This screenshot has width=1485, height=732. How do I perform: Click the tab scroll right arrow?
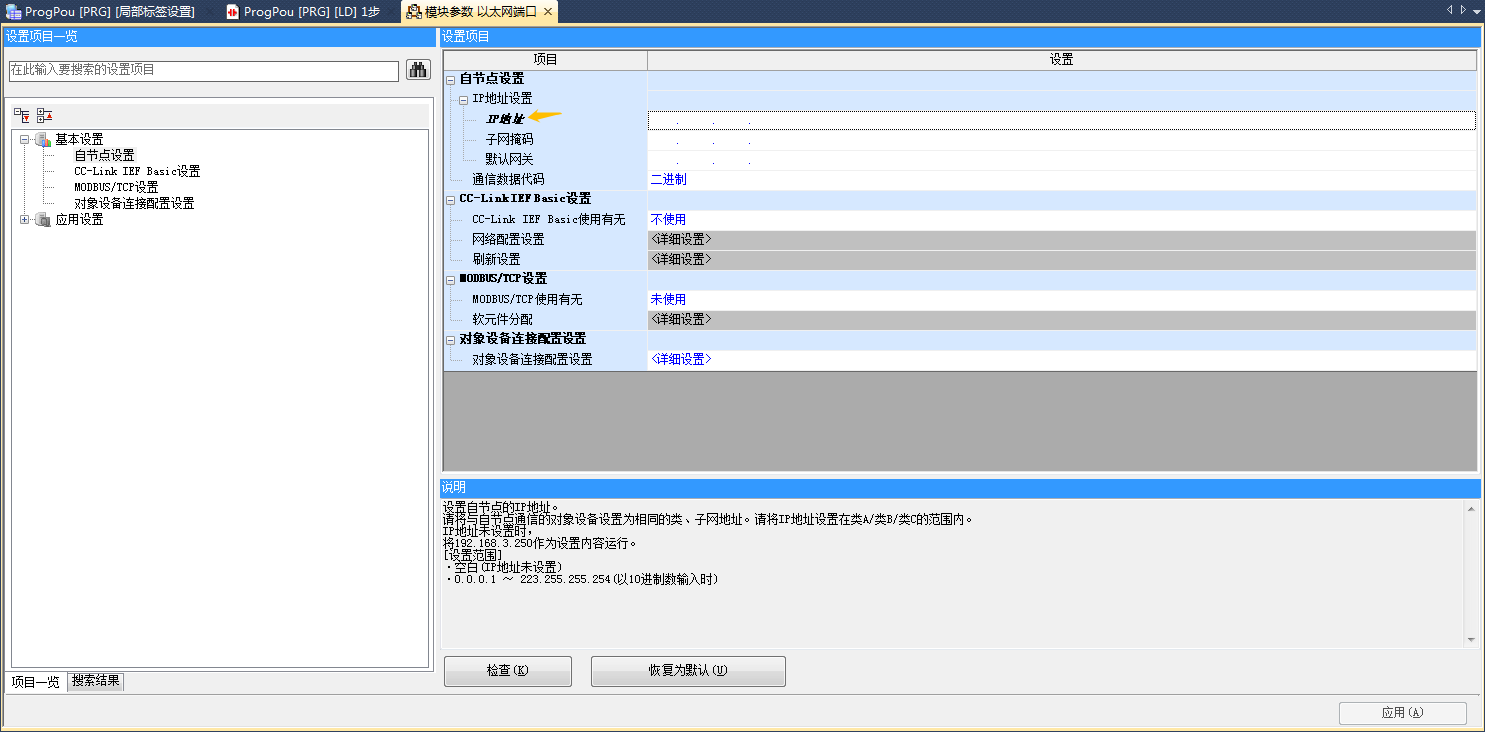(x=1462, y=10)
